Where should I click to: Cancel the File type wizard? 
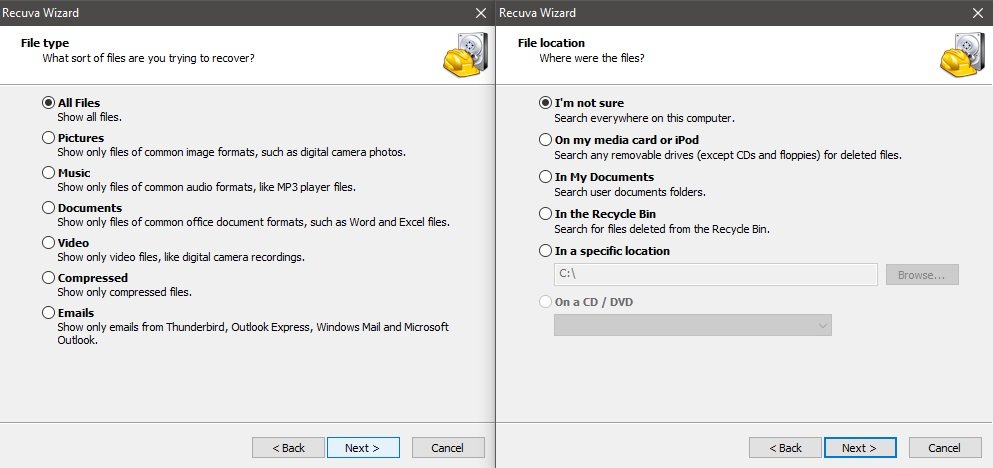coord(448,448)
